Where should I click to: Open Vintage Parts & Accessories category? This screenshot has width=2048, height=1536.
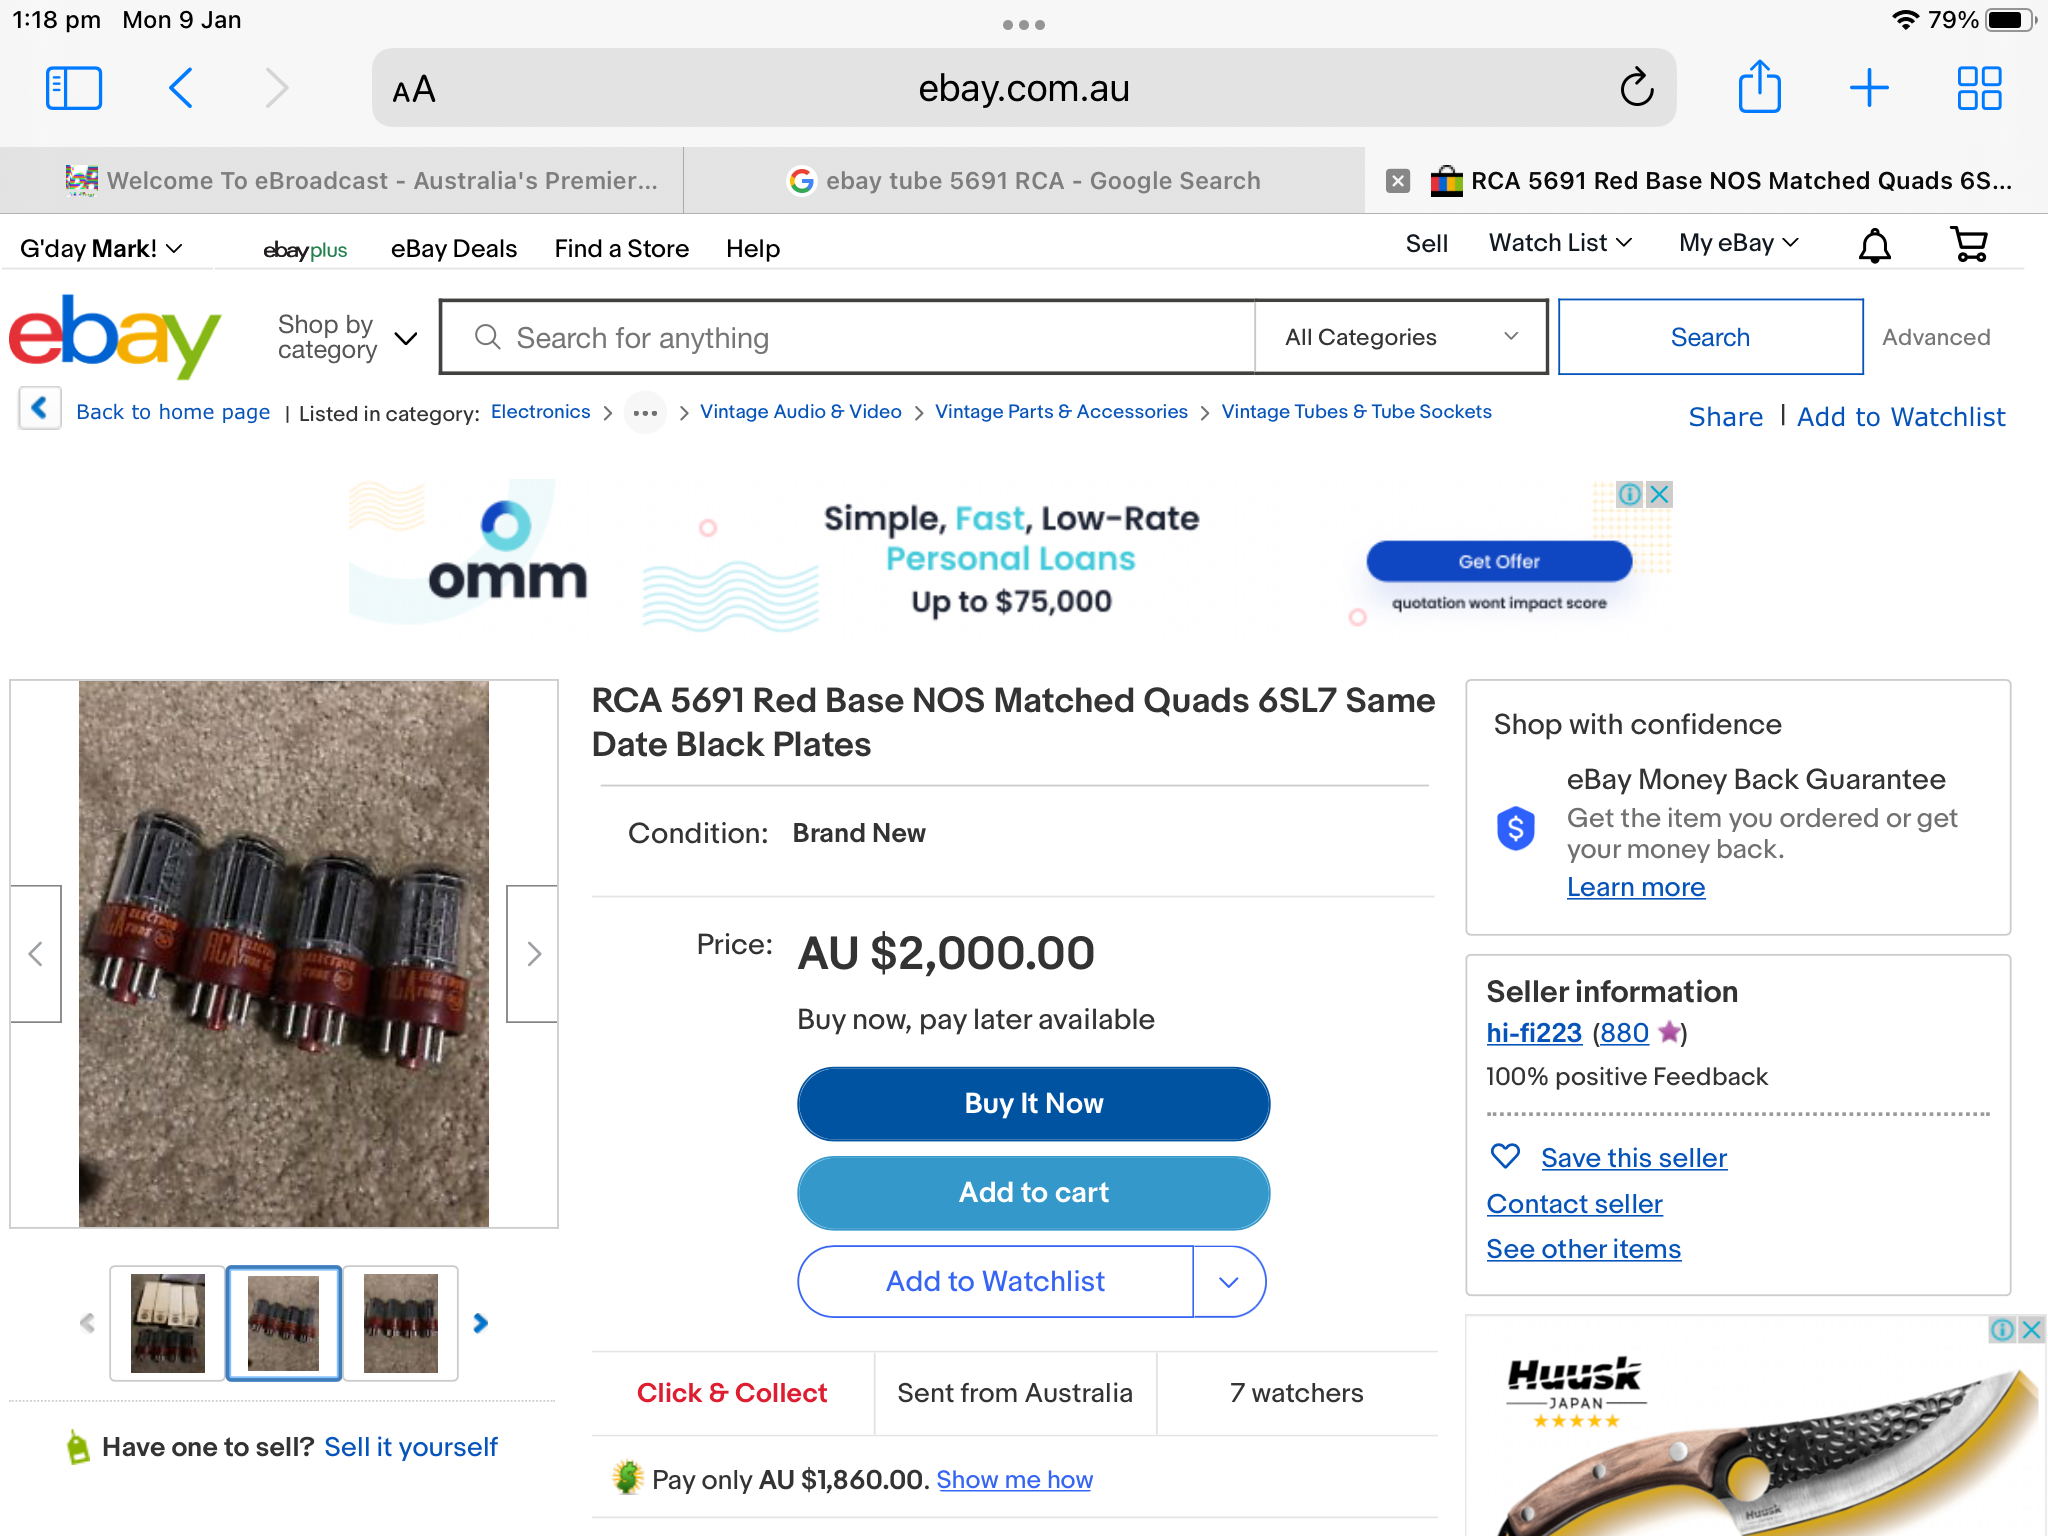(x=1061, y=412)
